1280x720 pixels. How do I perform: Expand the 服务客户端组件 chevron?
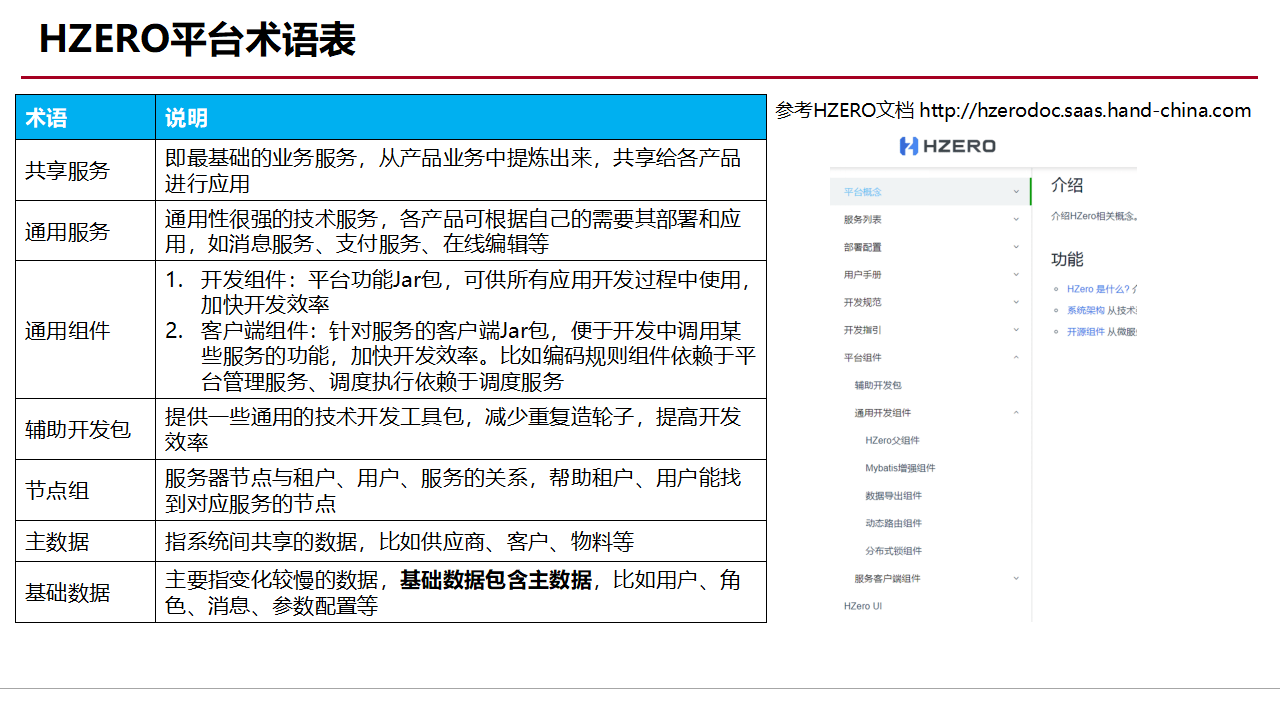click(1016, 578)
